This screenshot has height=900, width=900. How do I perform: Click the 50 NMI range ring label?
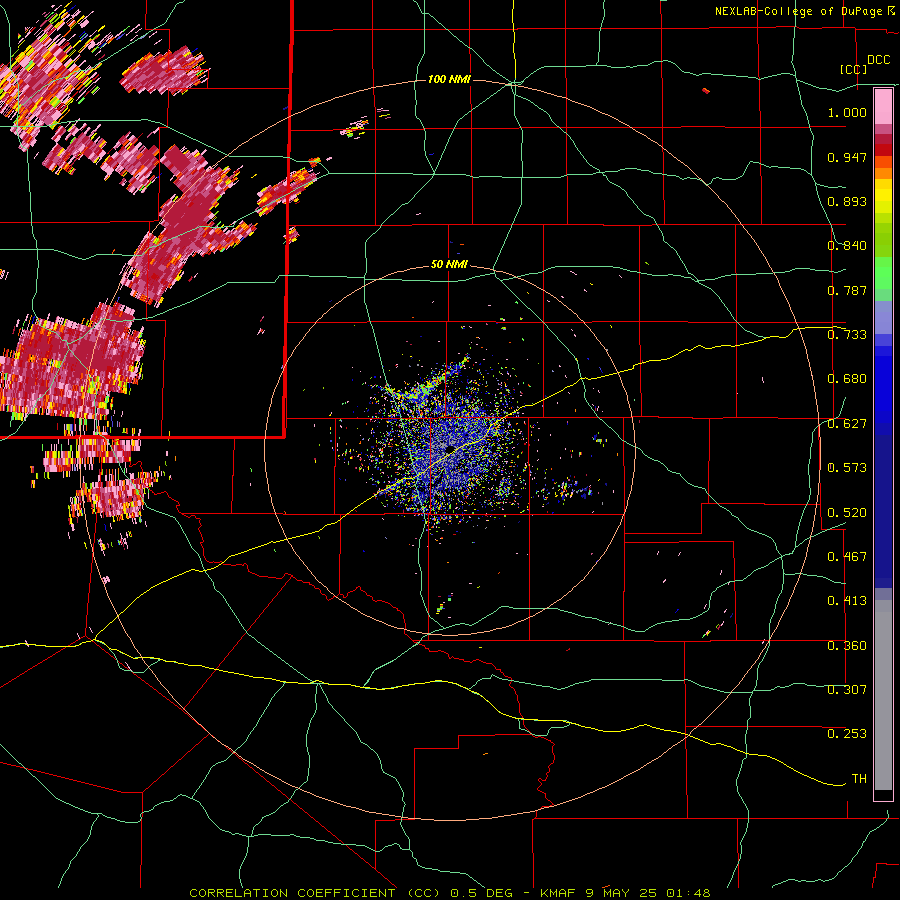[x=449, y=265]
